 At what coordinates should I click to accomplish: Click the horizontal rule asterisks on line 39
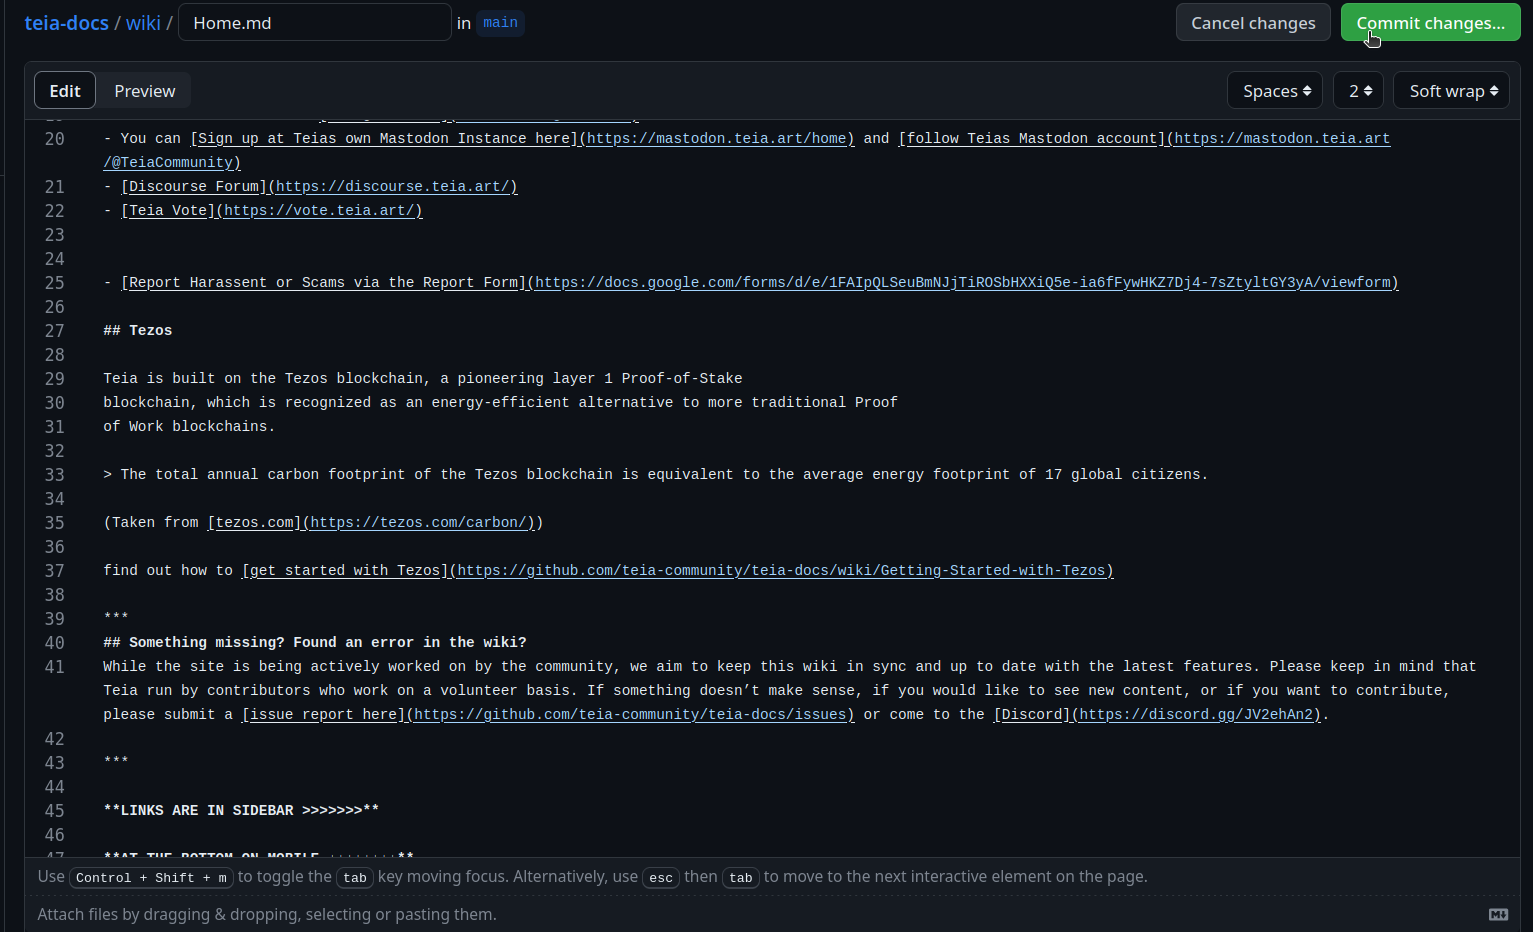[116, 617]
